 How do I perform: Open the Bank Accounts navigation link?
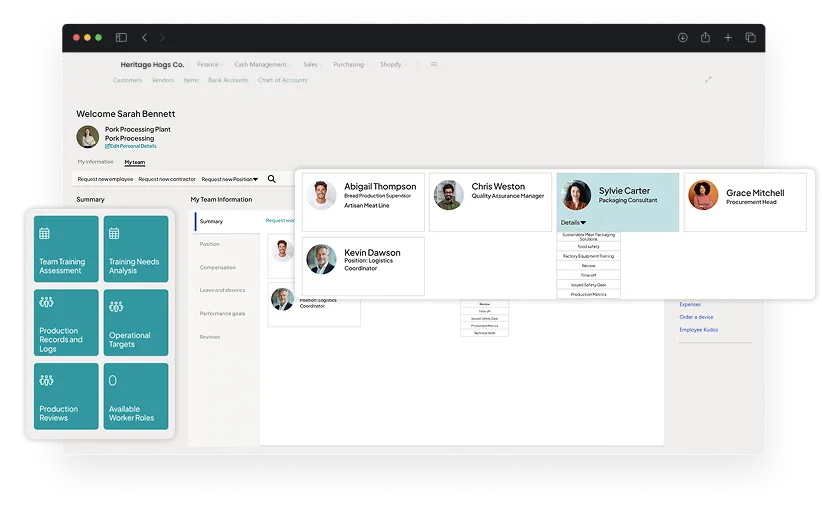click(228, 80)
